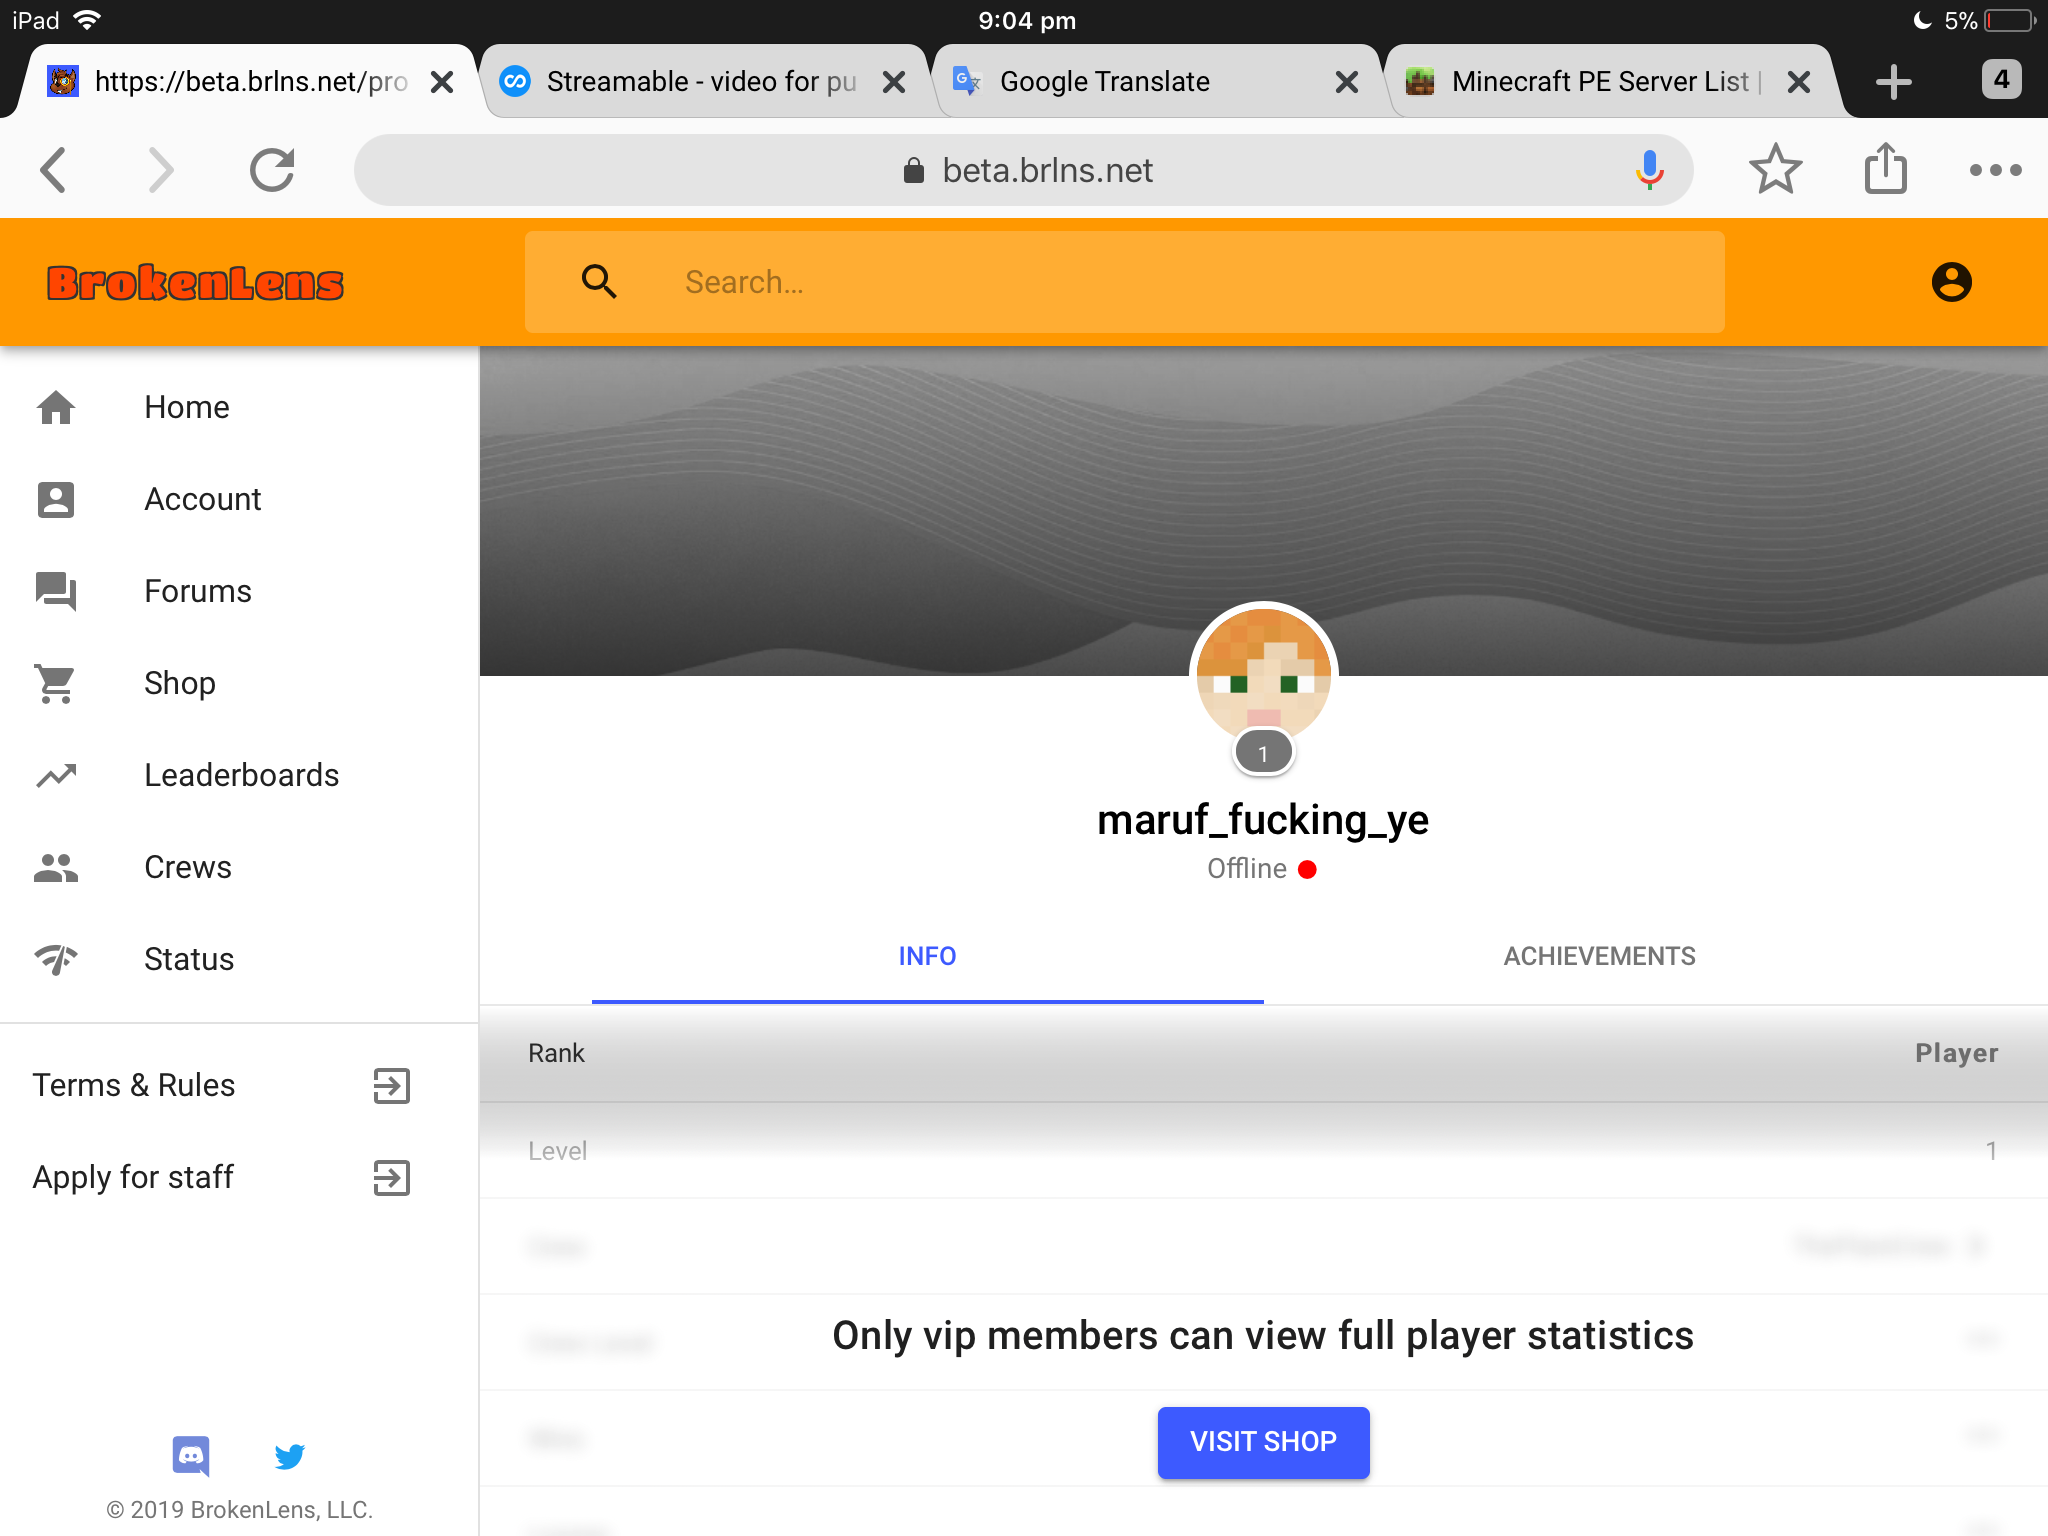Open browser share menu
Screen dimensions: 2048x1536
(1885, 168)
